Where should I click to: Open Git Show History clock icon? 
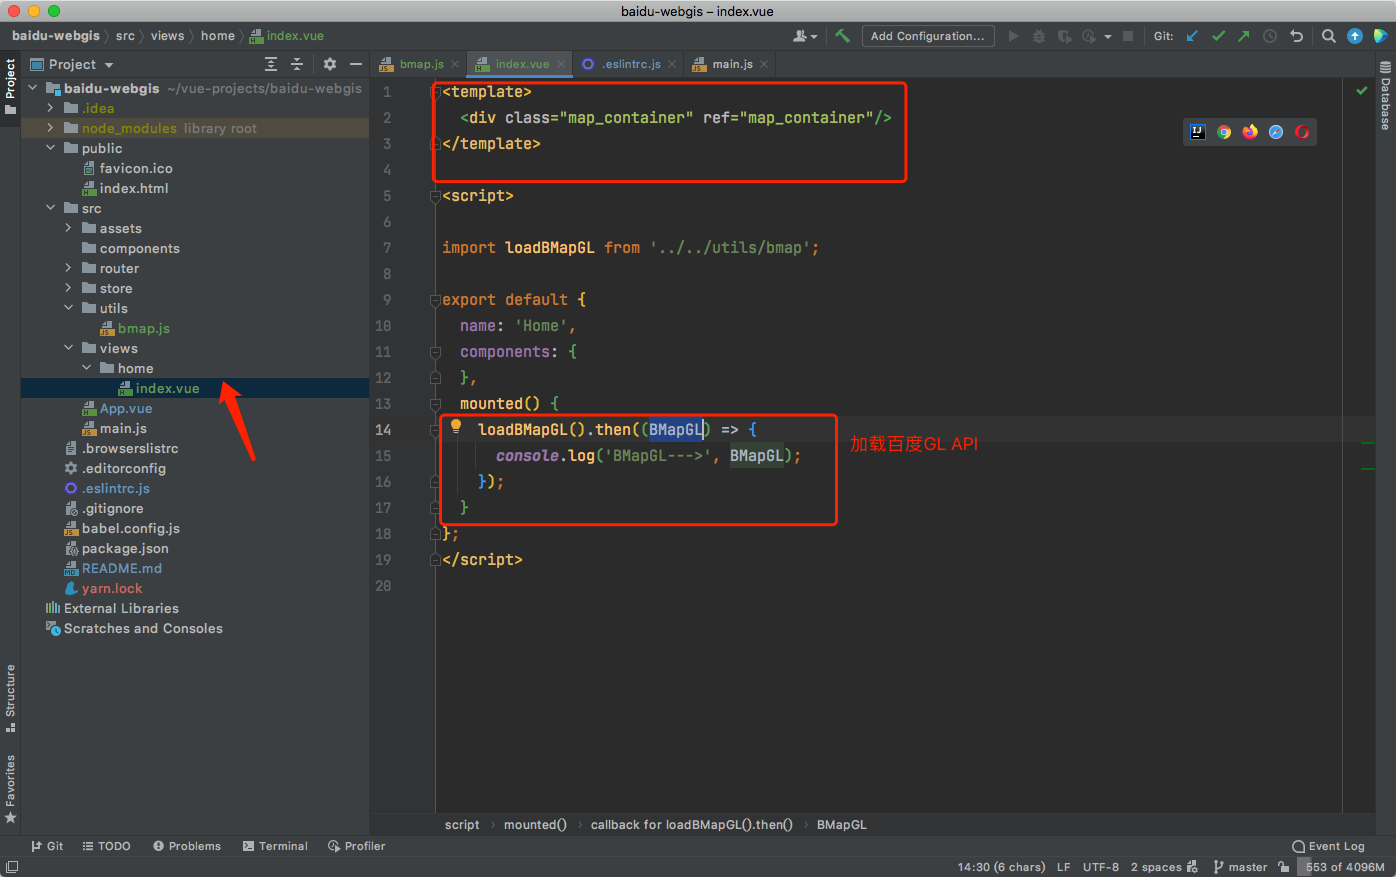click(x=1270, y=36)
